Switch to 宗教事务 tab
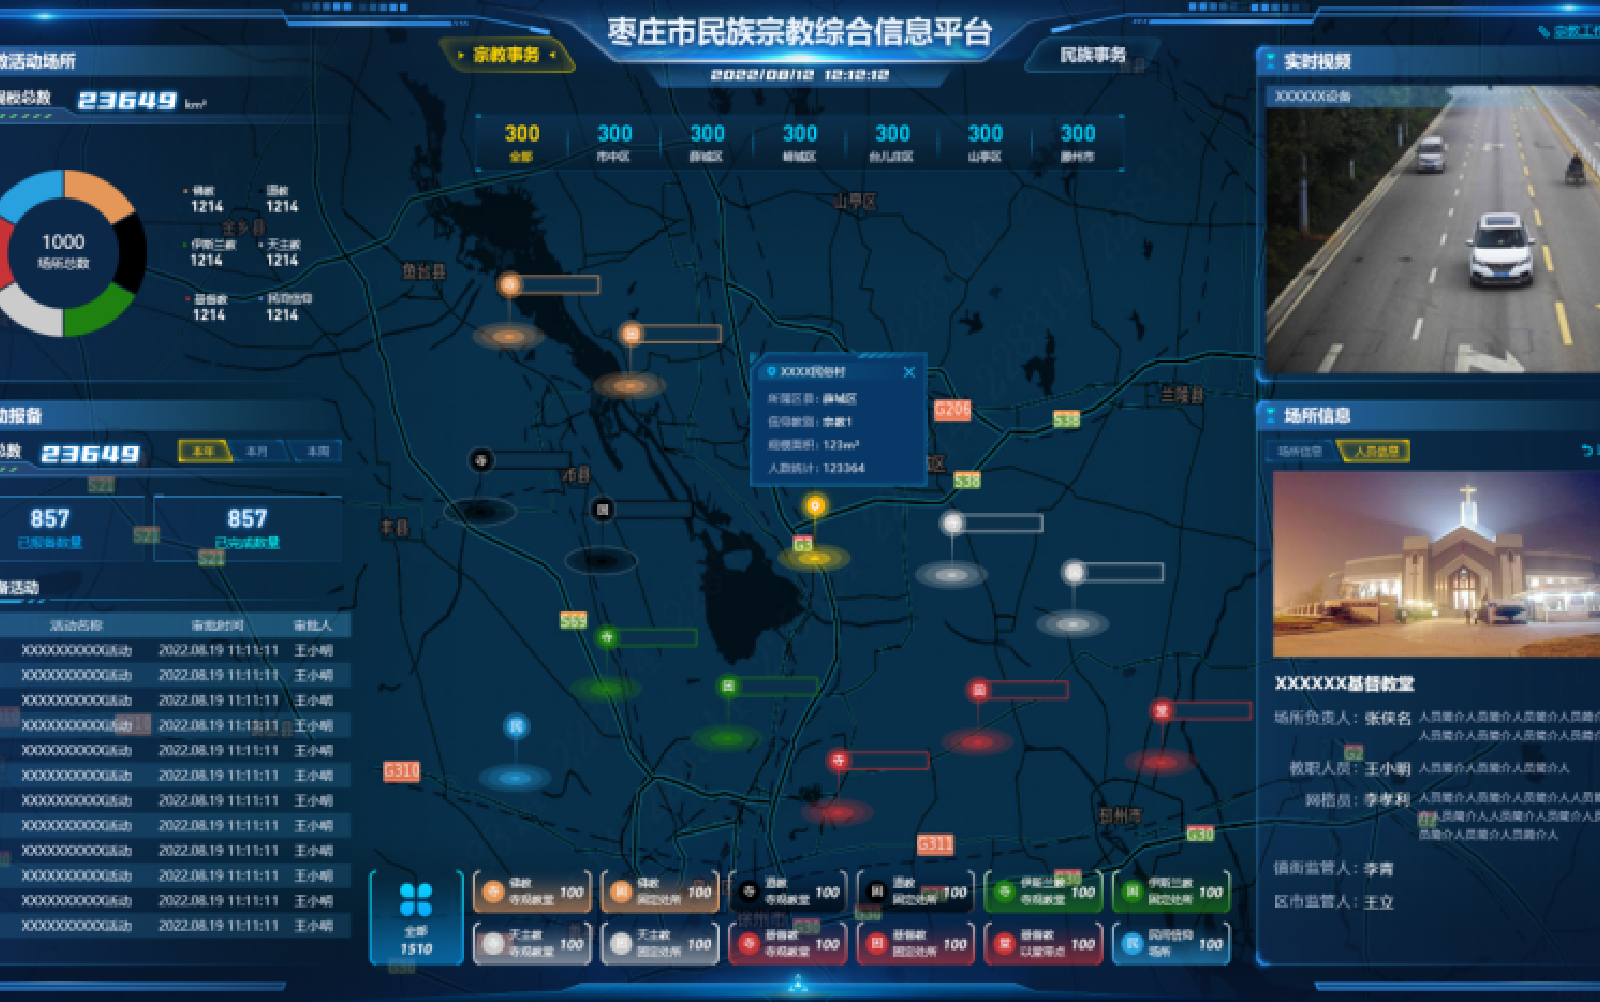Image resolution: width=1600 pixels, height=1002 pixels. (x=506, y=55)
